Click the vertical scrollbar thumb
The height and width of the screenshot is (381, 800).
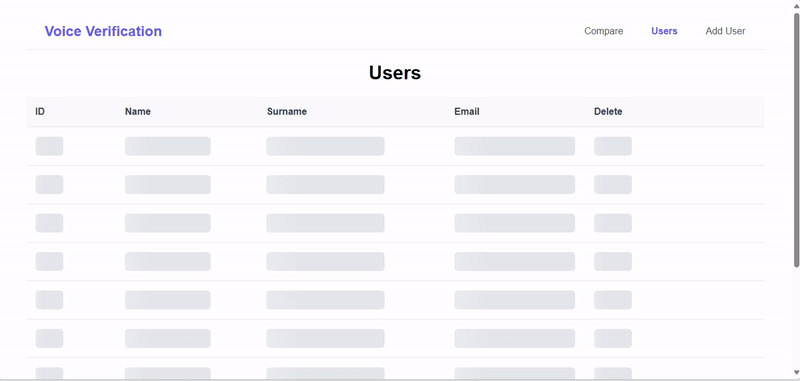click(796, 139)
